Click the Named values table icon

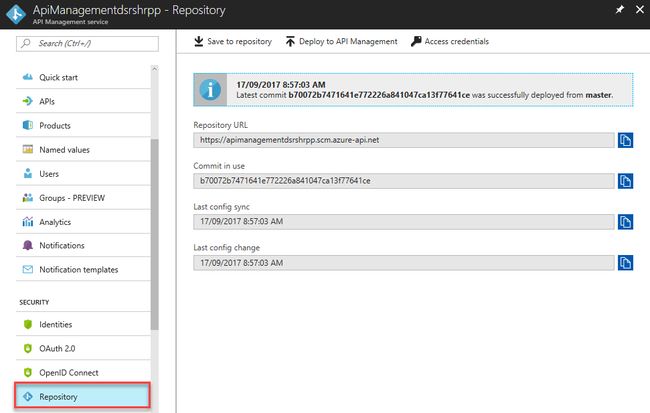point(28,149)
